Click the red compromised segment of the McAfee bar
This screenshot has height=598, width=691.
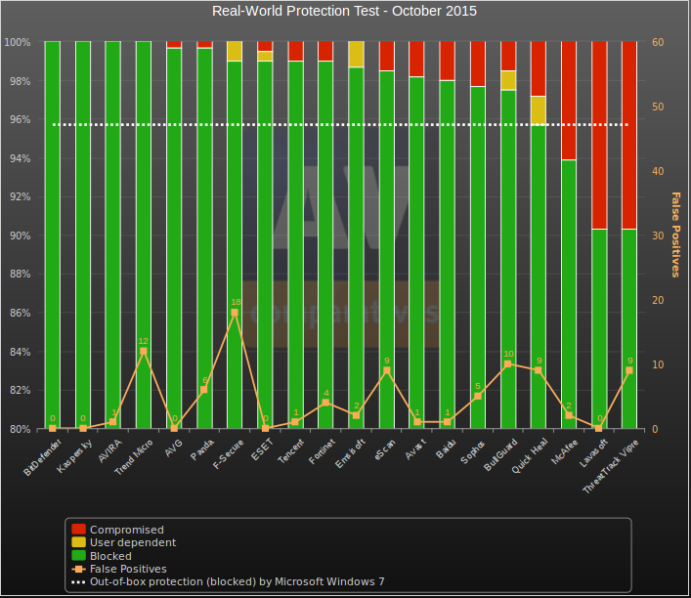coord(569,100)
